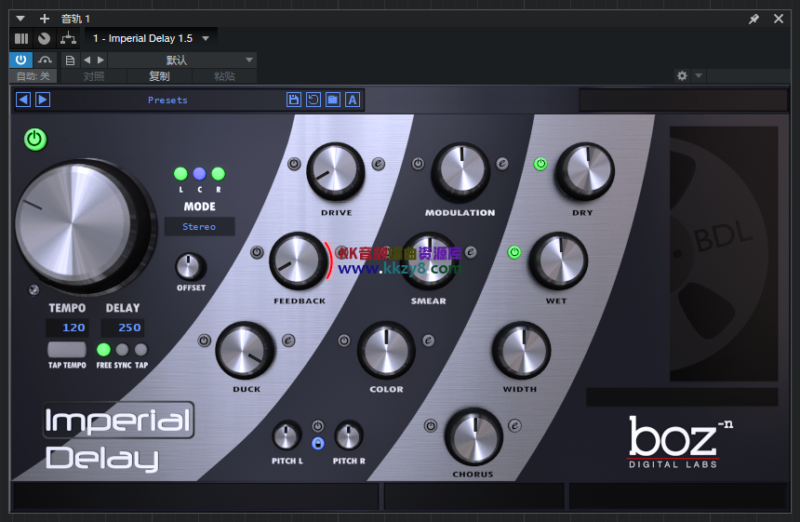Image resolution: width=800 pixels, height=522 pixels.
Task: Click the 'e' edit icon next to Chorus
Action: tap(515, 426)
